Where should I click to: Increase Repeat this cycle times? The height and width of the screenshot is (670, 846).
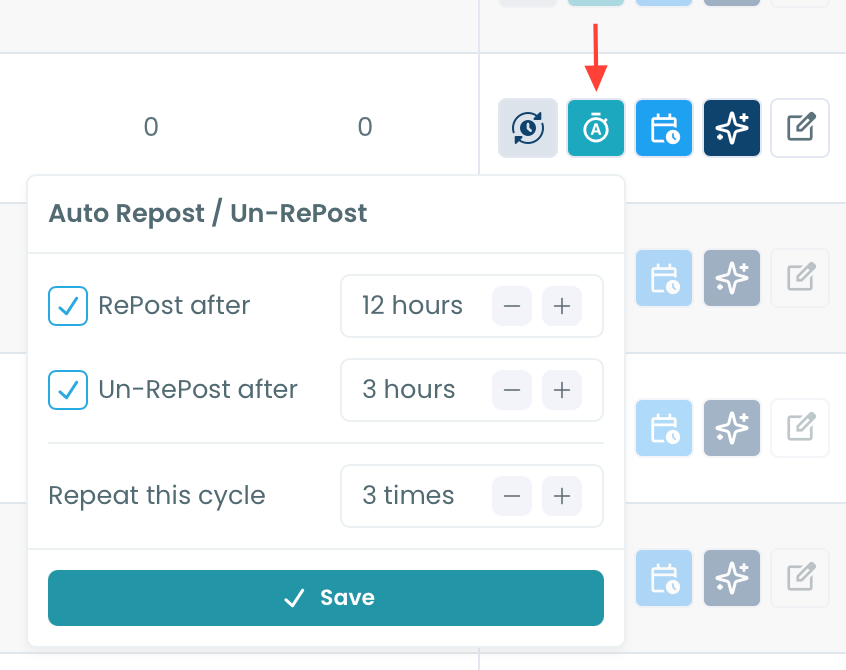(562, 496)
